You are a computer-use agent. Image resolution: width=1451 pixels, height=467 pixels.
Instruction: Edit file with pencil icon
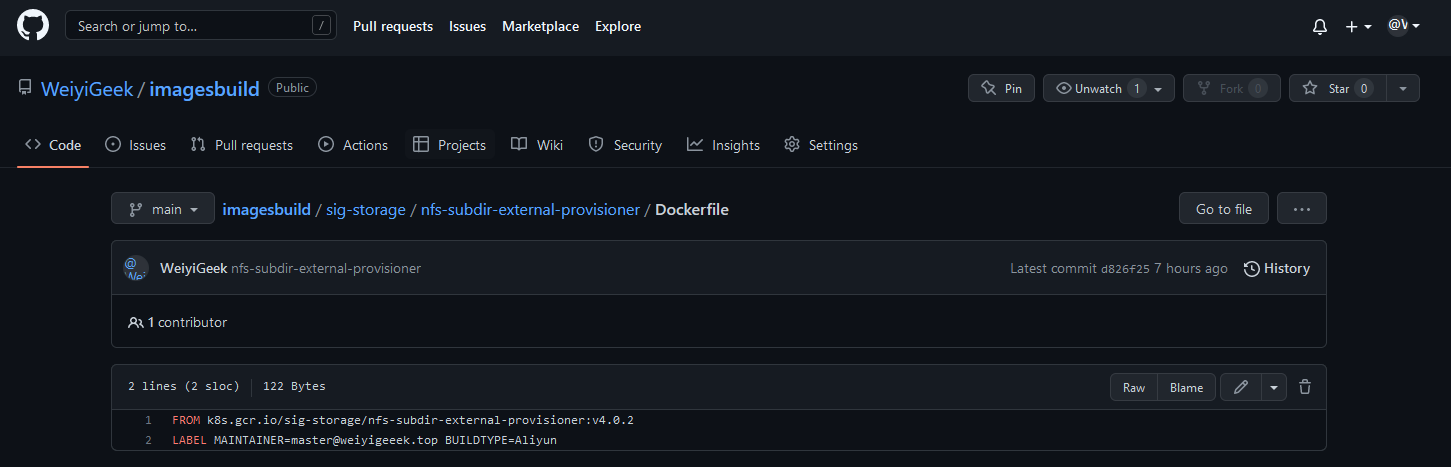(x=1241, y=387)
